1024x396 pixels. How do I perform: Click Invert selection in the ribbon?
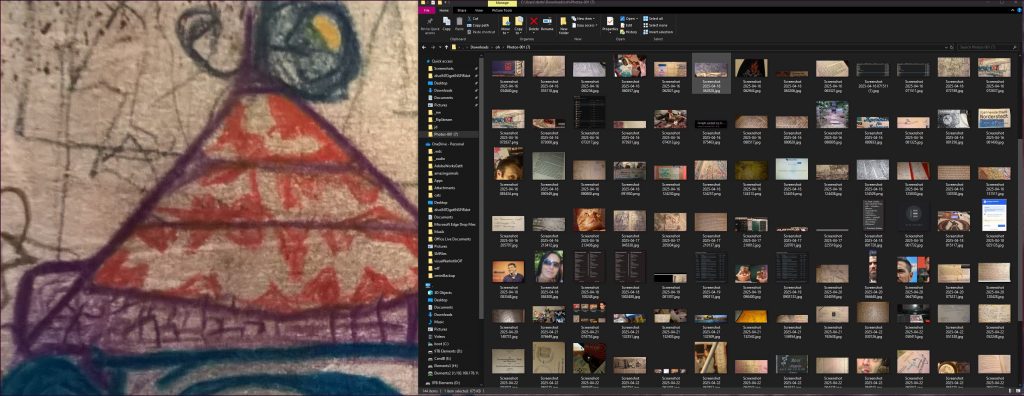(x=658, y=32)
